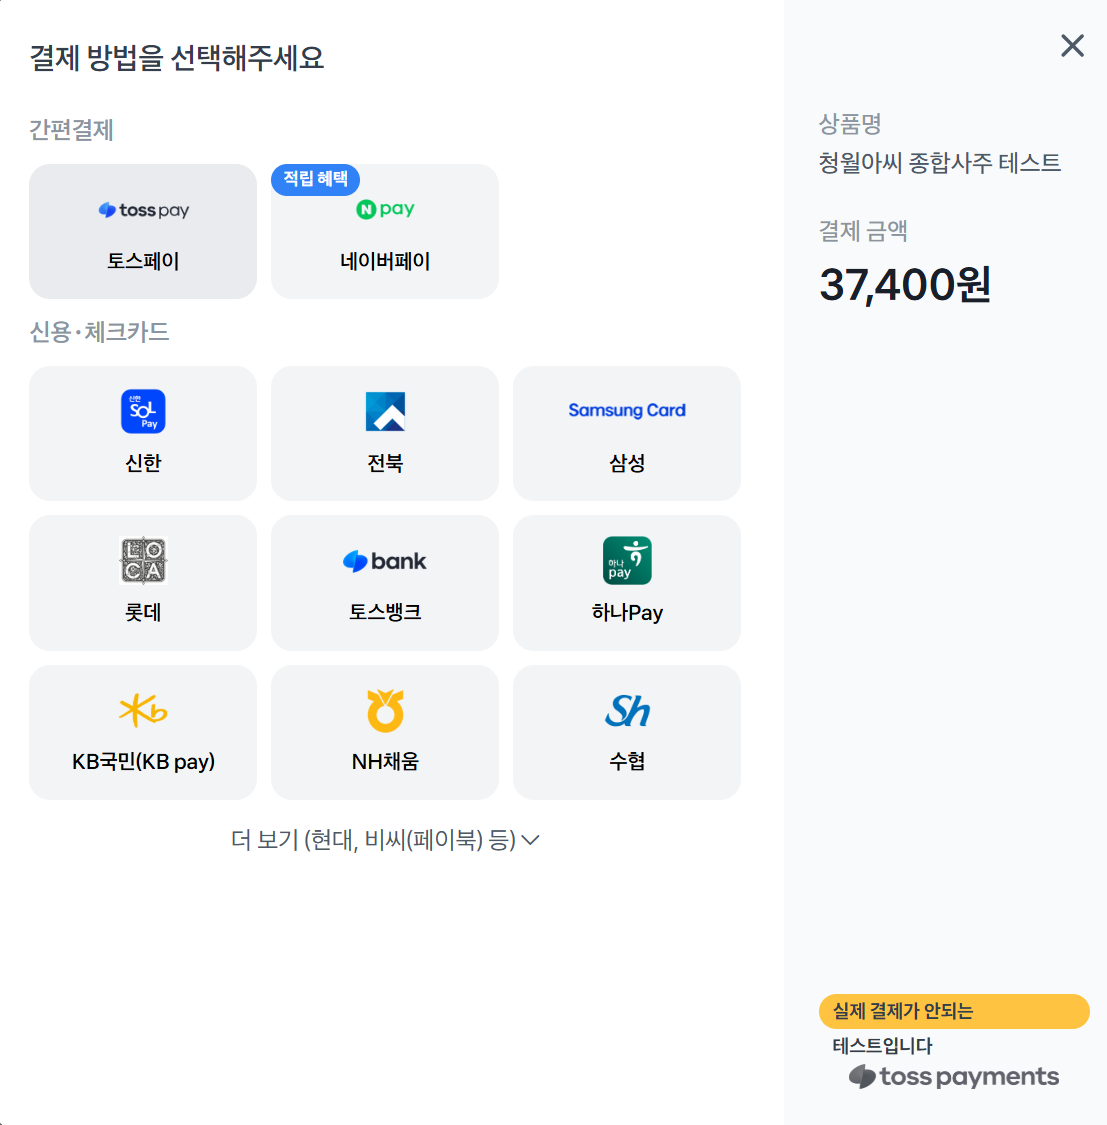Click the toss payments logo
This screenshot has height=1125, width=1107.
(x=954, y=1077)
